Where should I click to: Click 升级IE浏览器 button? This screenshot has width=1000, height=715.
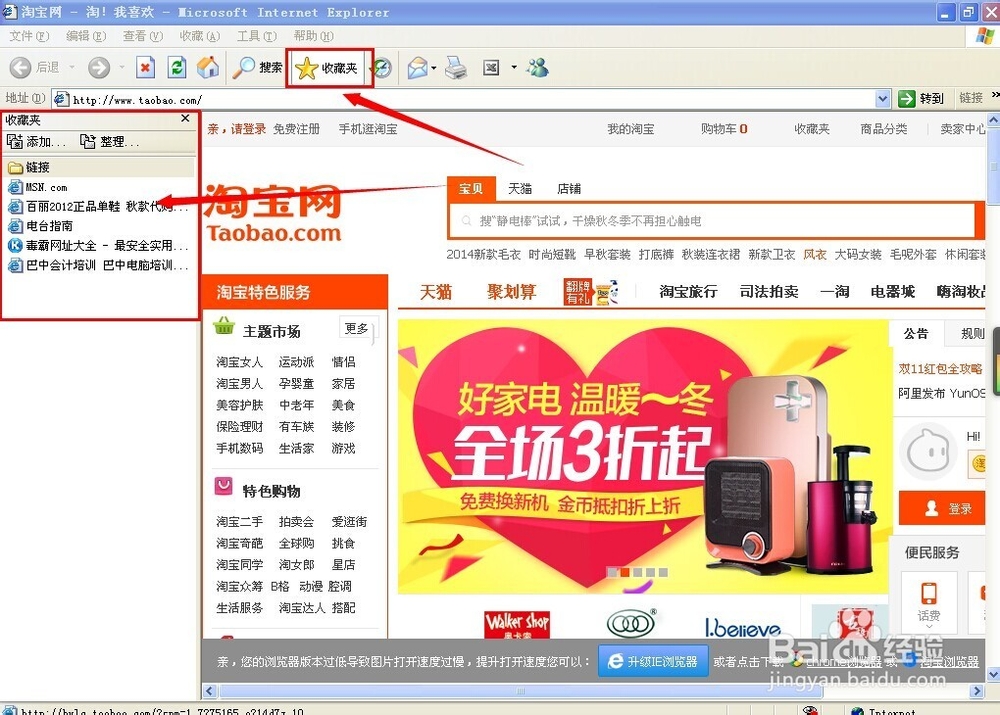pos(653,661)
